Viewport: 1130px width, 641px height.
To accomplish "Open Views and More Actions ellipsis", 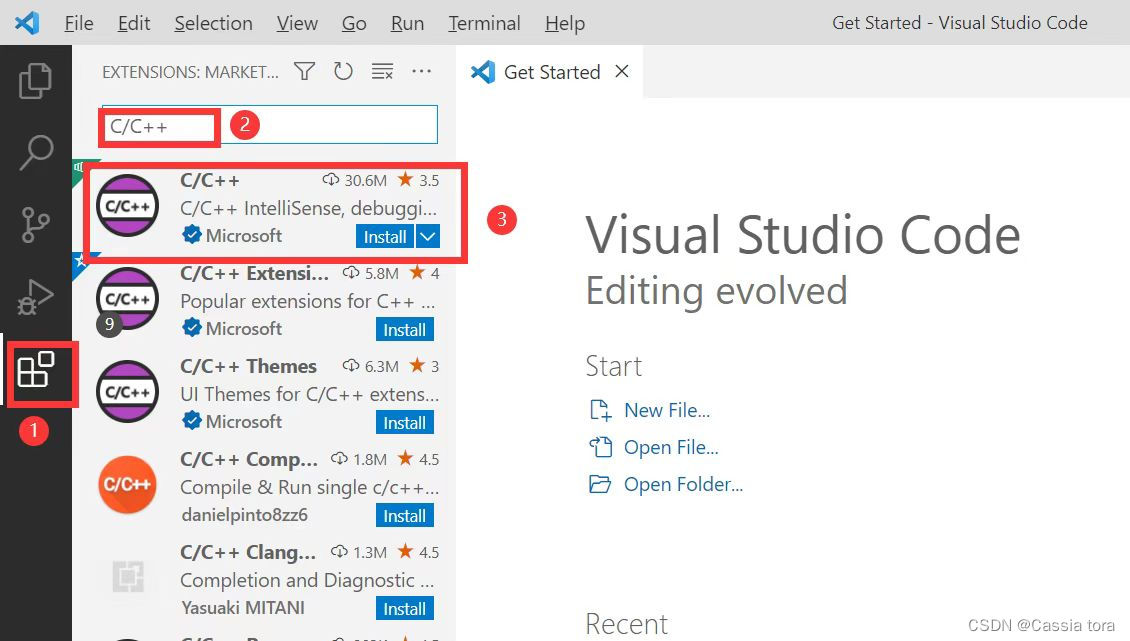I will click(x=422, y=71).
